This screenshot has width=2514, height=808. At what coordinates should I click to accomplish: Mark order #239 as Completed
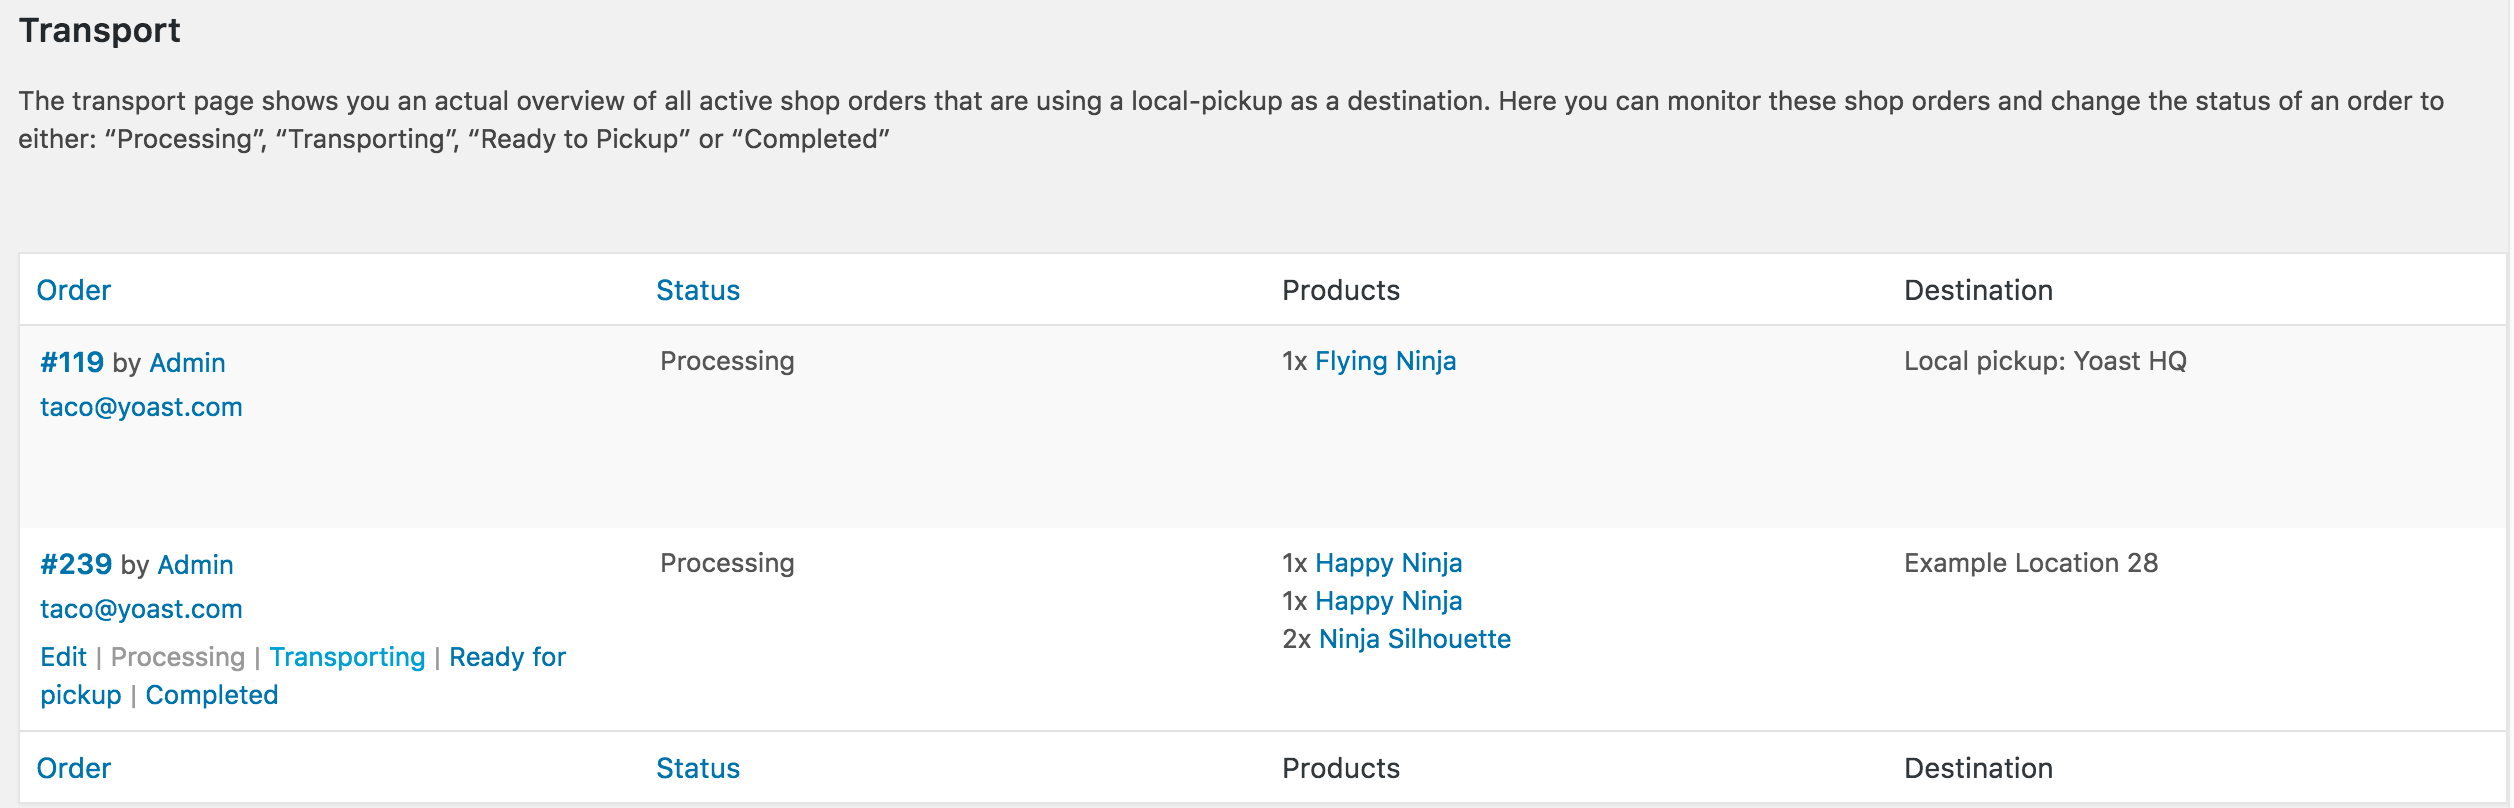tap(212, 695)
